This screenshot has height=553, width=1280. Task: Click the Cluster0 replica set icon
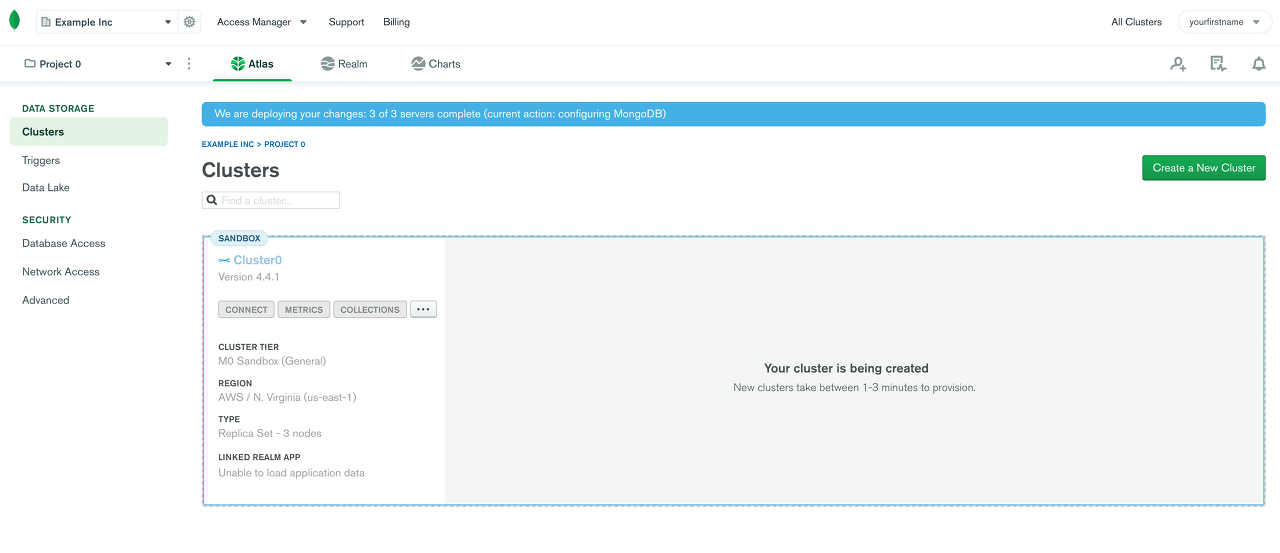pyautogui.click(x=224, y=260)
